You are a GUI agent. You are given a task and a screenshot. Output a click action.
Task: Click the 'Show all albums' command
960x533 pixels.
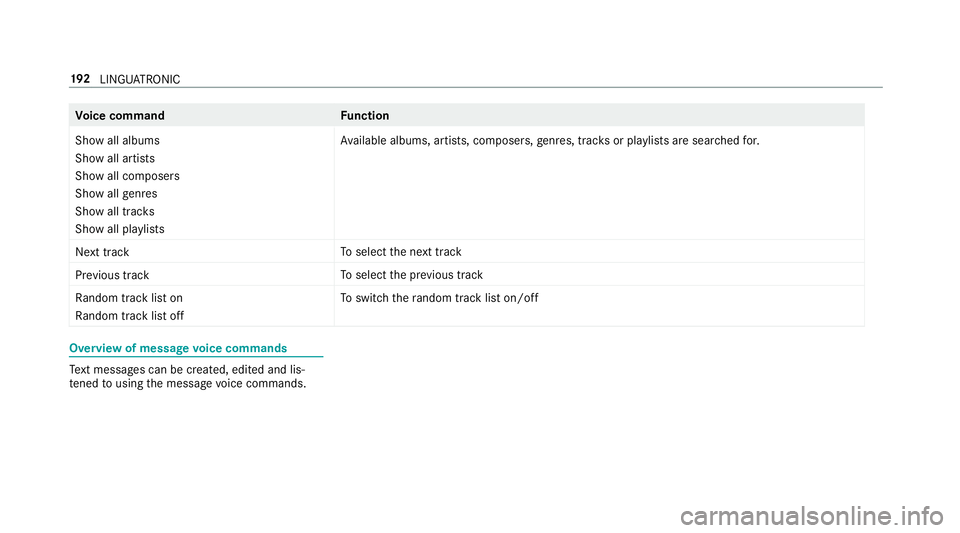[117, 141]
